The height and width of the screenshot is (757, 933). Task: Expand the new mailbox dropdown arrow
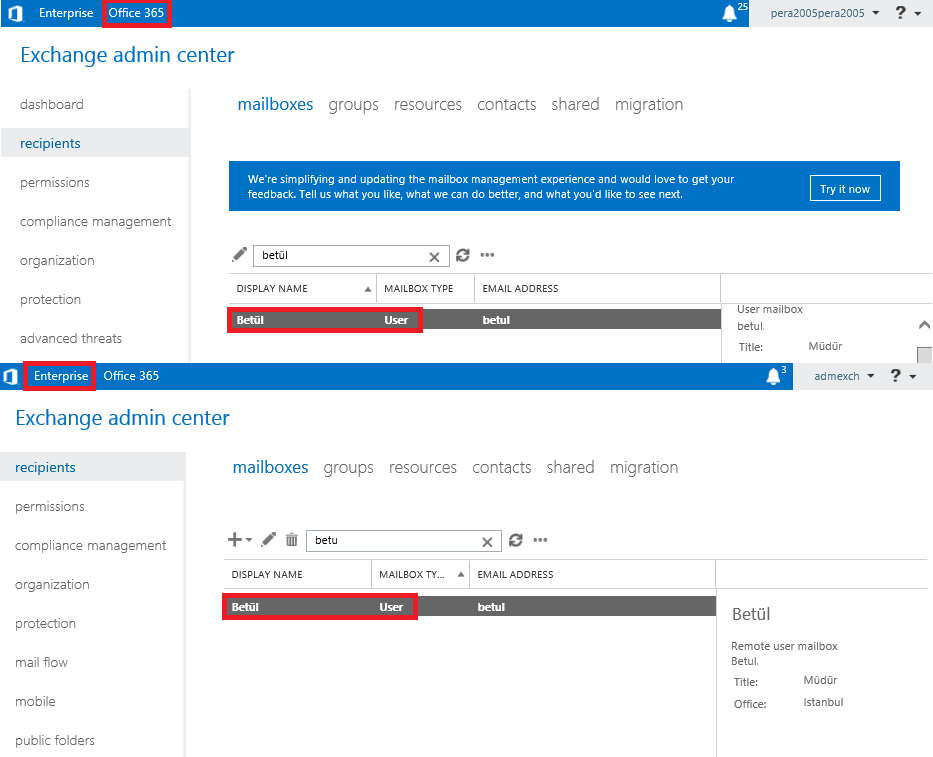point(249,540)
